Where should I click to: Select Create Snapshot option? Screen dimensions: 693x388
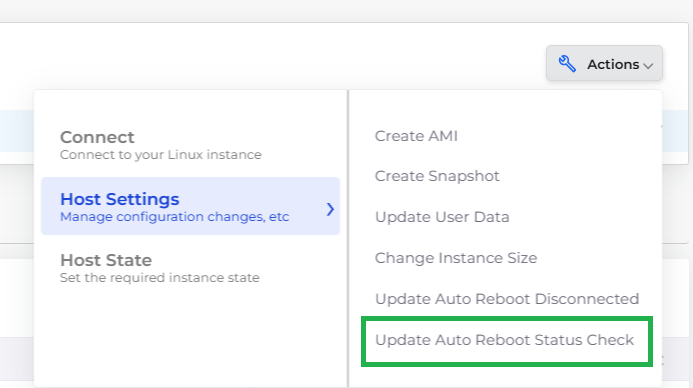437,176
